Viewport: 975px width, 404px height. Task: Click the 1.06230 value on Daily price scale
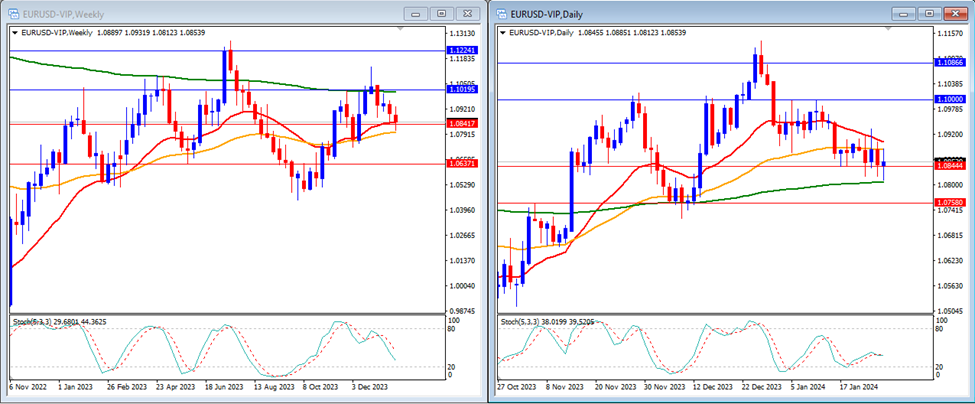pos(950,260)
